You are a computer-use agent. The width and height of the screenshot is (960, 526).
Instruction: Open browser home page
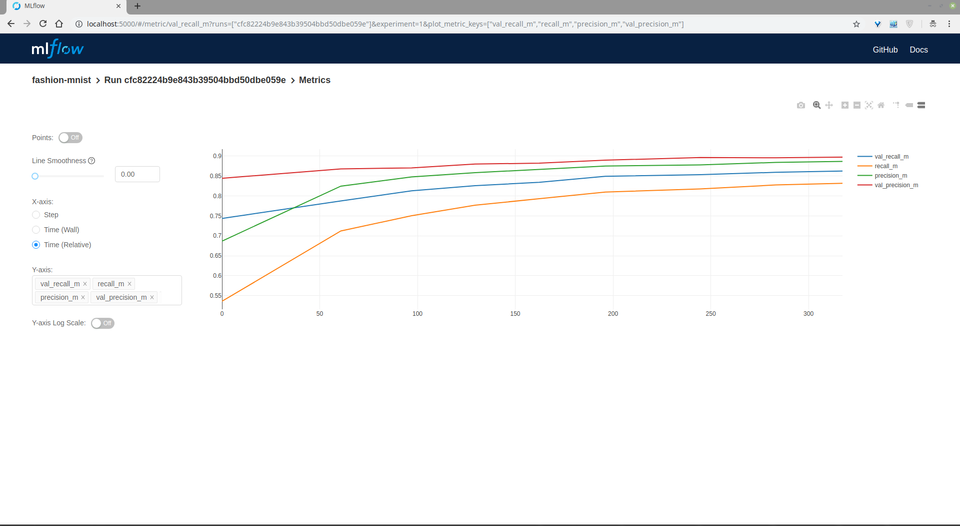click(59, 24)
